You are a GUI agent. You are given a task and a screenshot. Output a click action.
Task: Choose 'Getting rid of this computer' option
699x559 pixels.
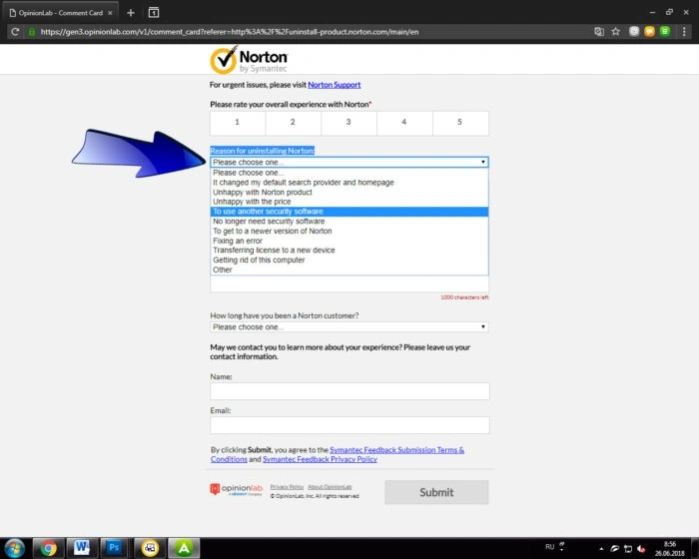(349, 260)
